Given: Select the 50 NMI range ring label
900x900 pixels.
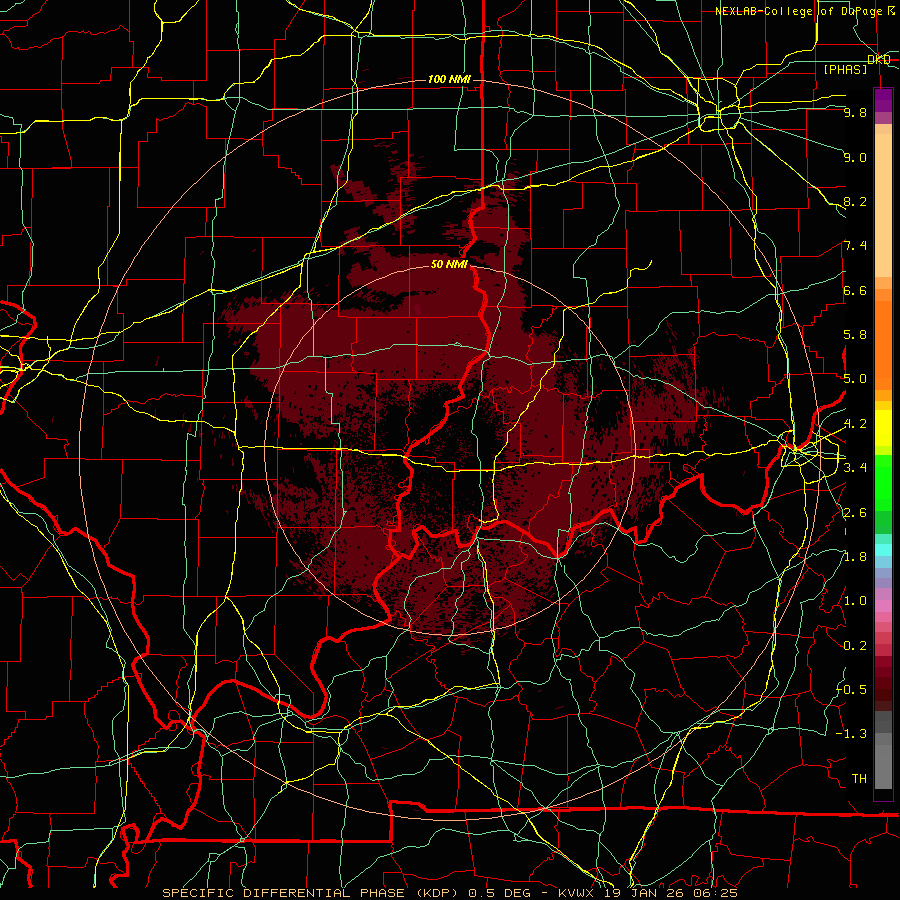Looking at the screenshot, I should click(449, 264).
